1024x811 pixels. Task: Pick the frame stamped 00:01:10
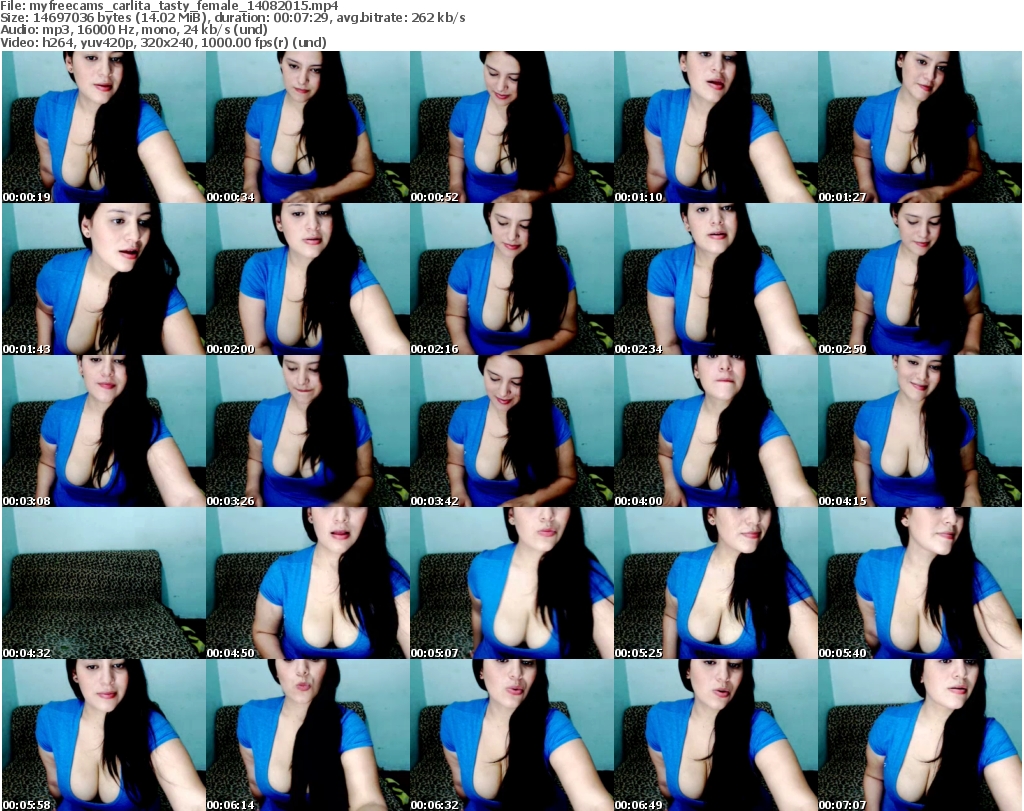point(716,127)
